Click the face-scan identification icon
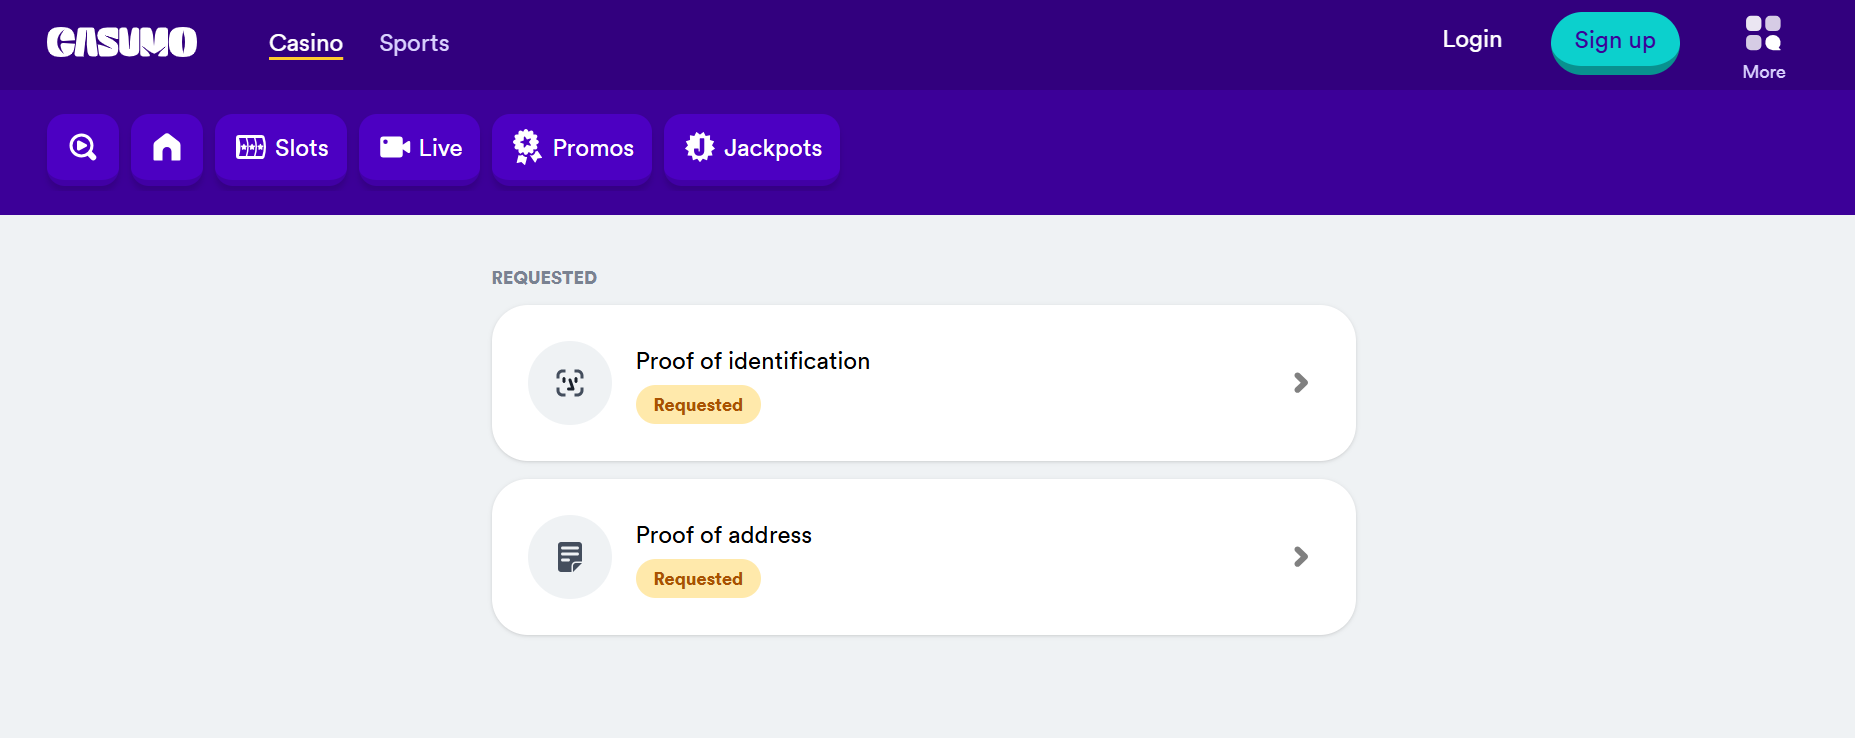 tap(570, 383)
